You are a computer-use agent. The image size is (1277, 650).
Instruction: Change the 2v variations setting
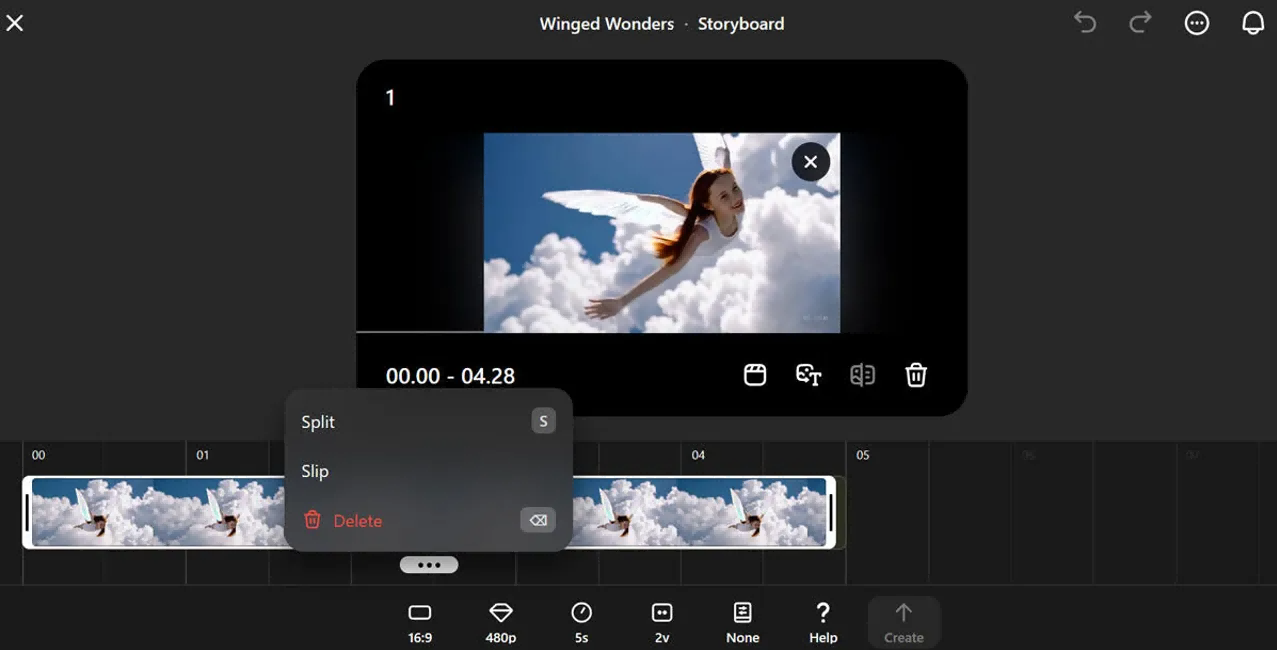pyautogui.click(x=661, y=622)
